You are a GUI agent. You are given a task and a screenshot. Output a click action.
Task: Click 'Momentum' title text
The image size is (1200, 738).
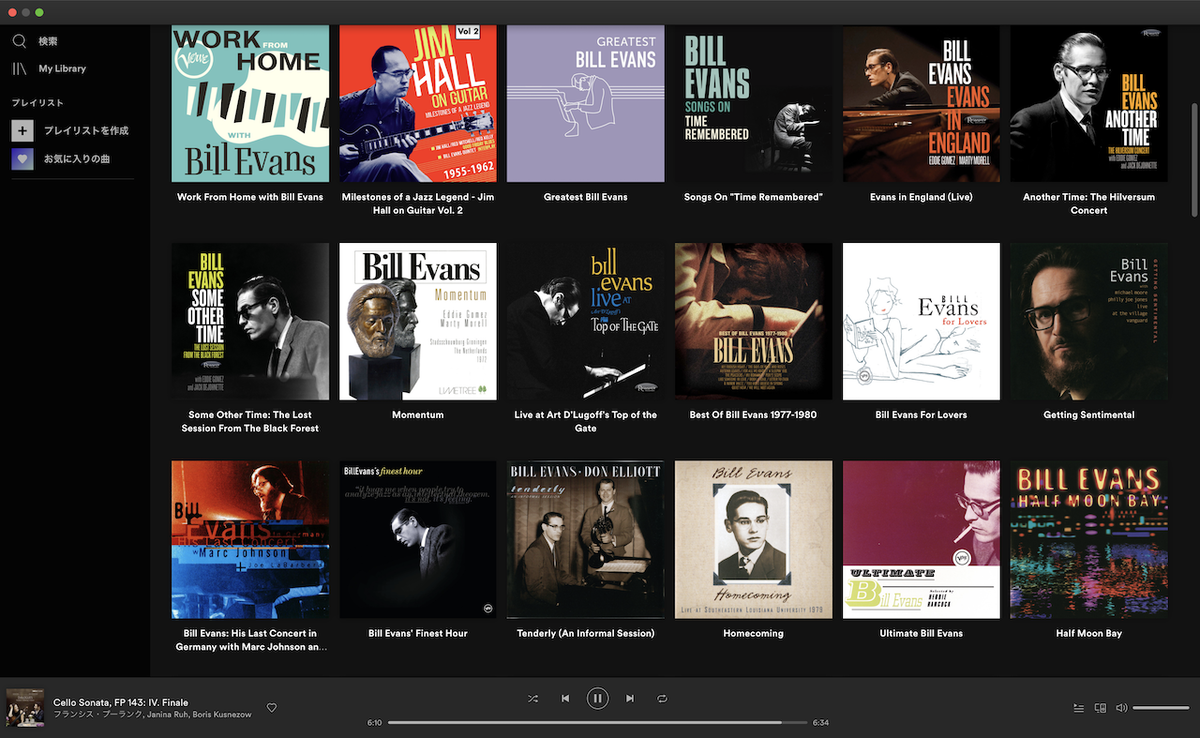[418, 415]
